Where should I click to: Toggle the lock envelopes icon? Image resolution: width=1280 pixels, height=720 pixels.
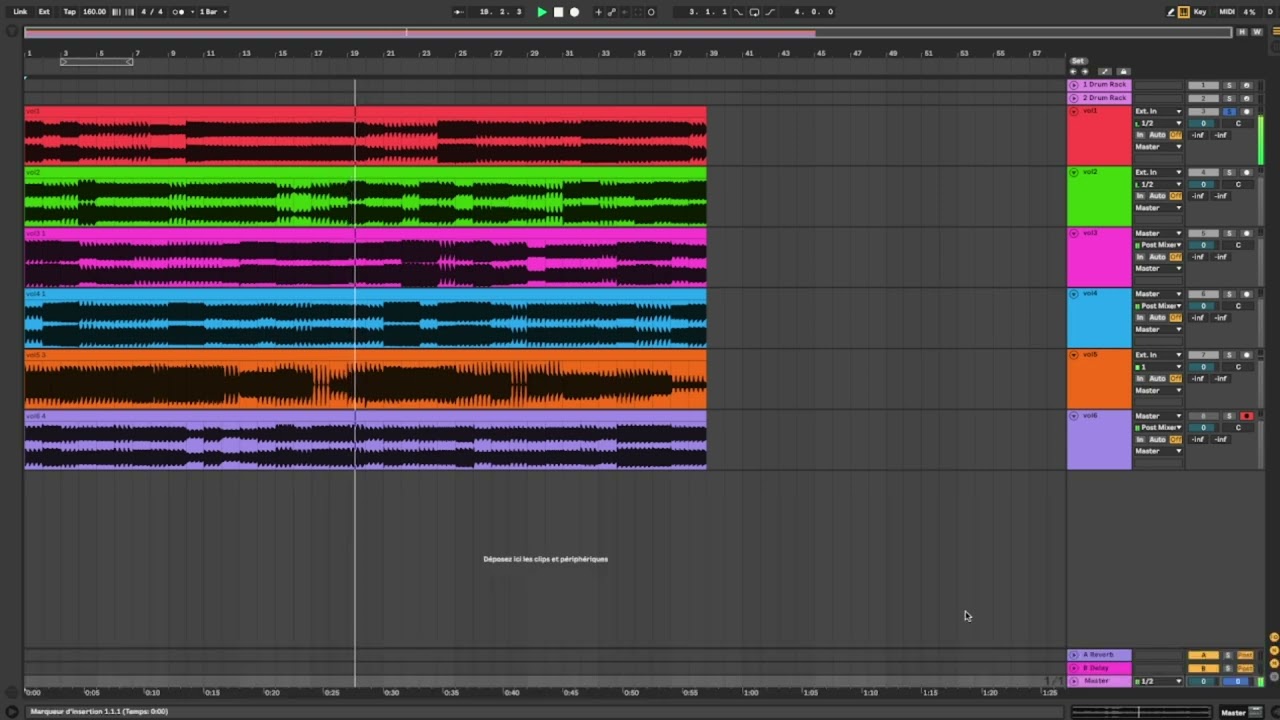point(1123,72)
